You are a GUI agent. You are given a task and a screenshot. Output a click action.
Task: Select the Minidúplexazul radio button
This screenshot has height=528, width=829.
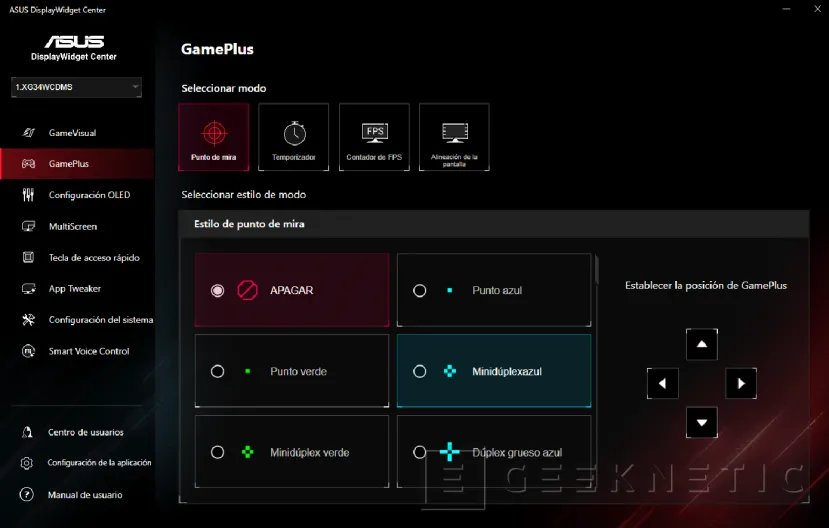(x=420, y=372)
